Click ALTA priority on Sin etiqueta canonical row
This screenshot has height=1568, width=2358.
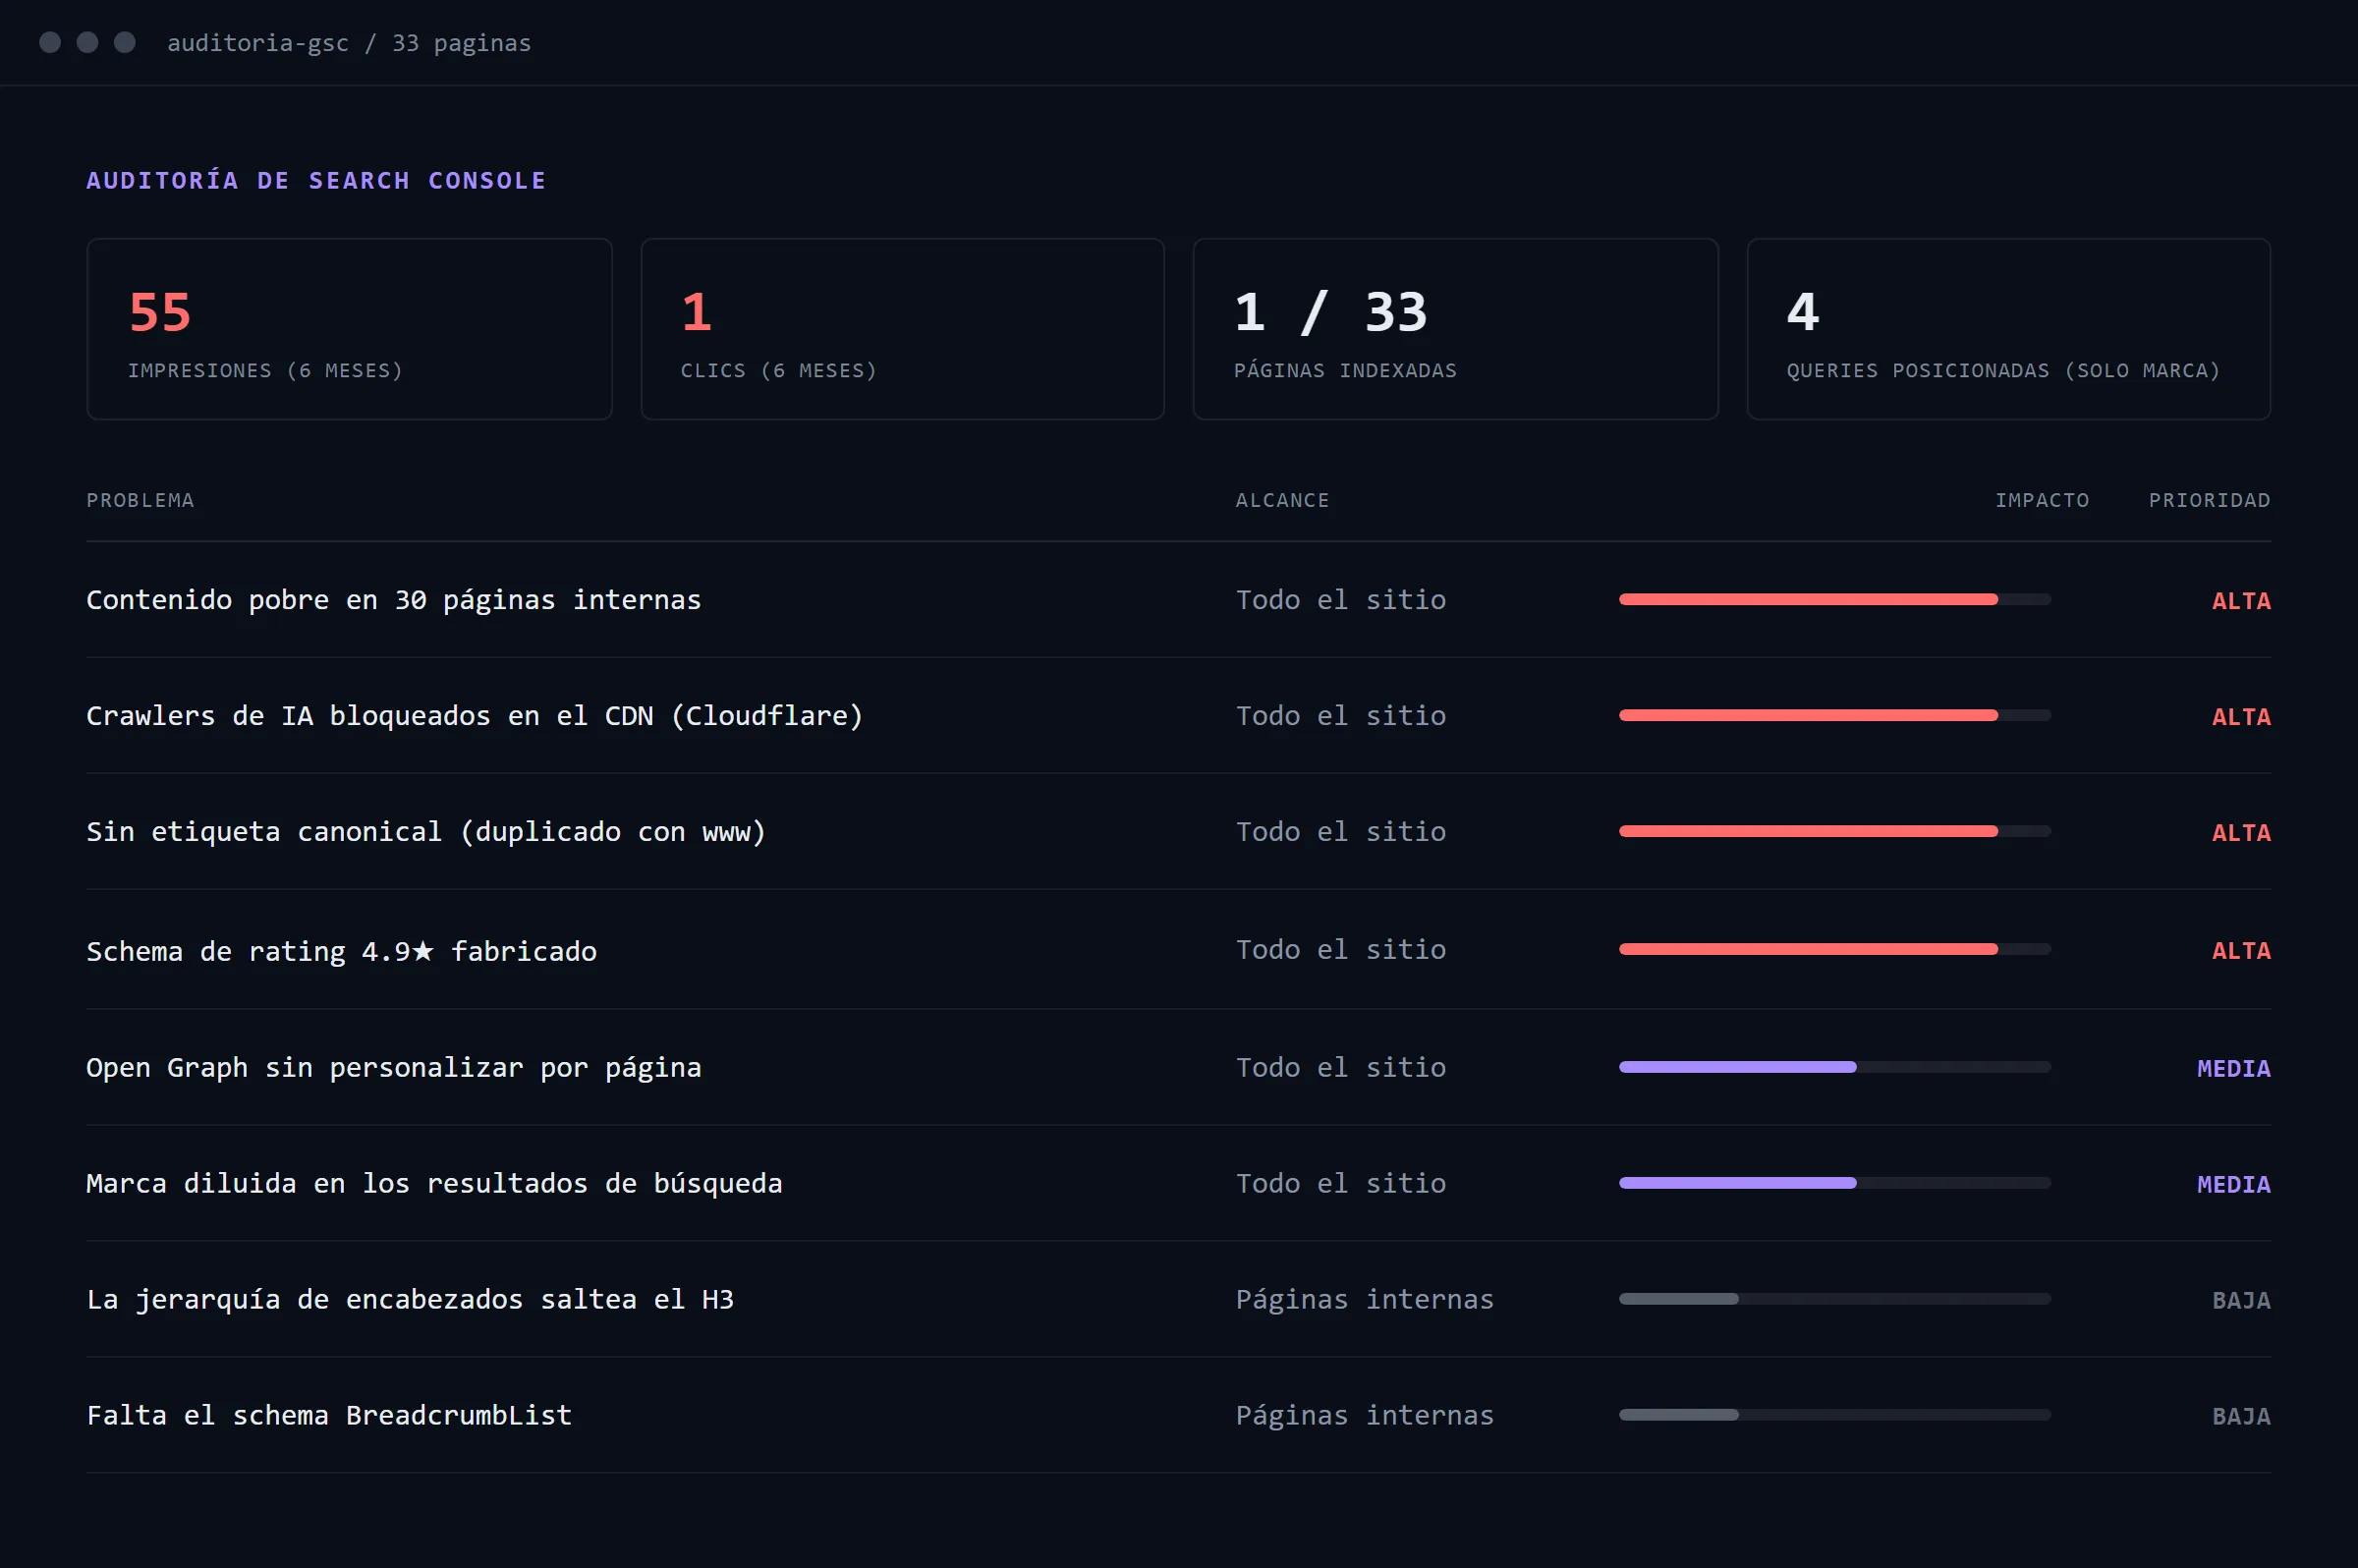point(2241,833)
